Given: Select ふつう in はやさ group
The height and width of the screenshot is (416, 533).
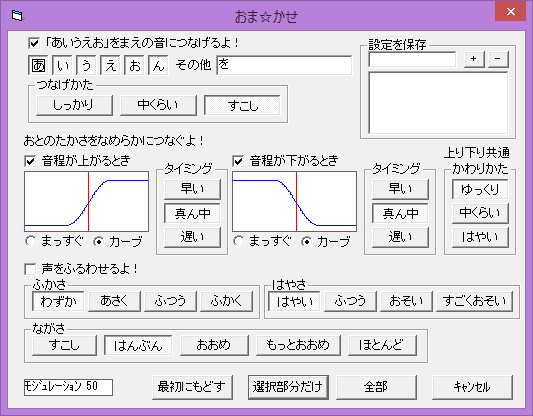Looking at the screenshot, I should (350, 301).
